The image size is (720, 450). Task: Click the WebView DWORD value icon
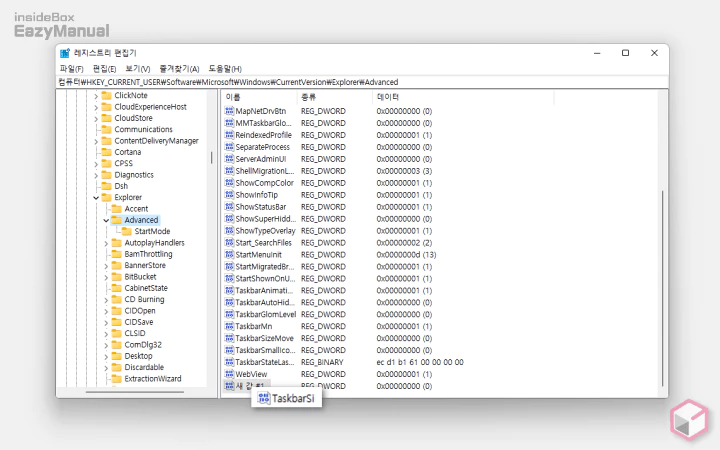229,374
